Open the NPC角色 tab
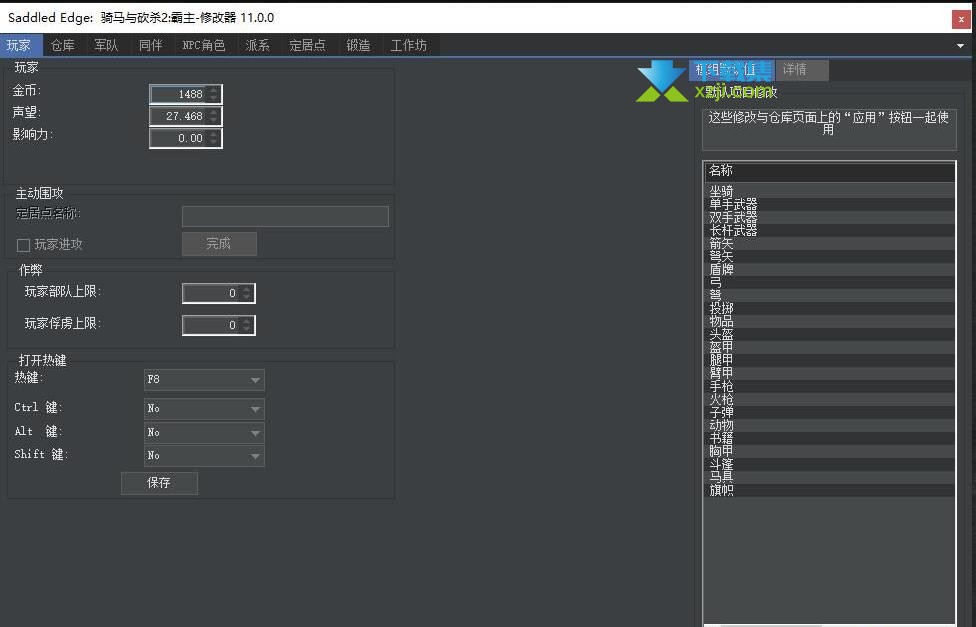976x627 pixels. (204, 45)
